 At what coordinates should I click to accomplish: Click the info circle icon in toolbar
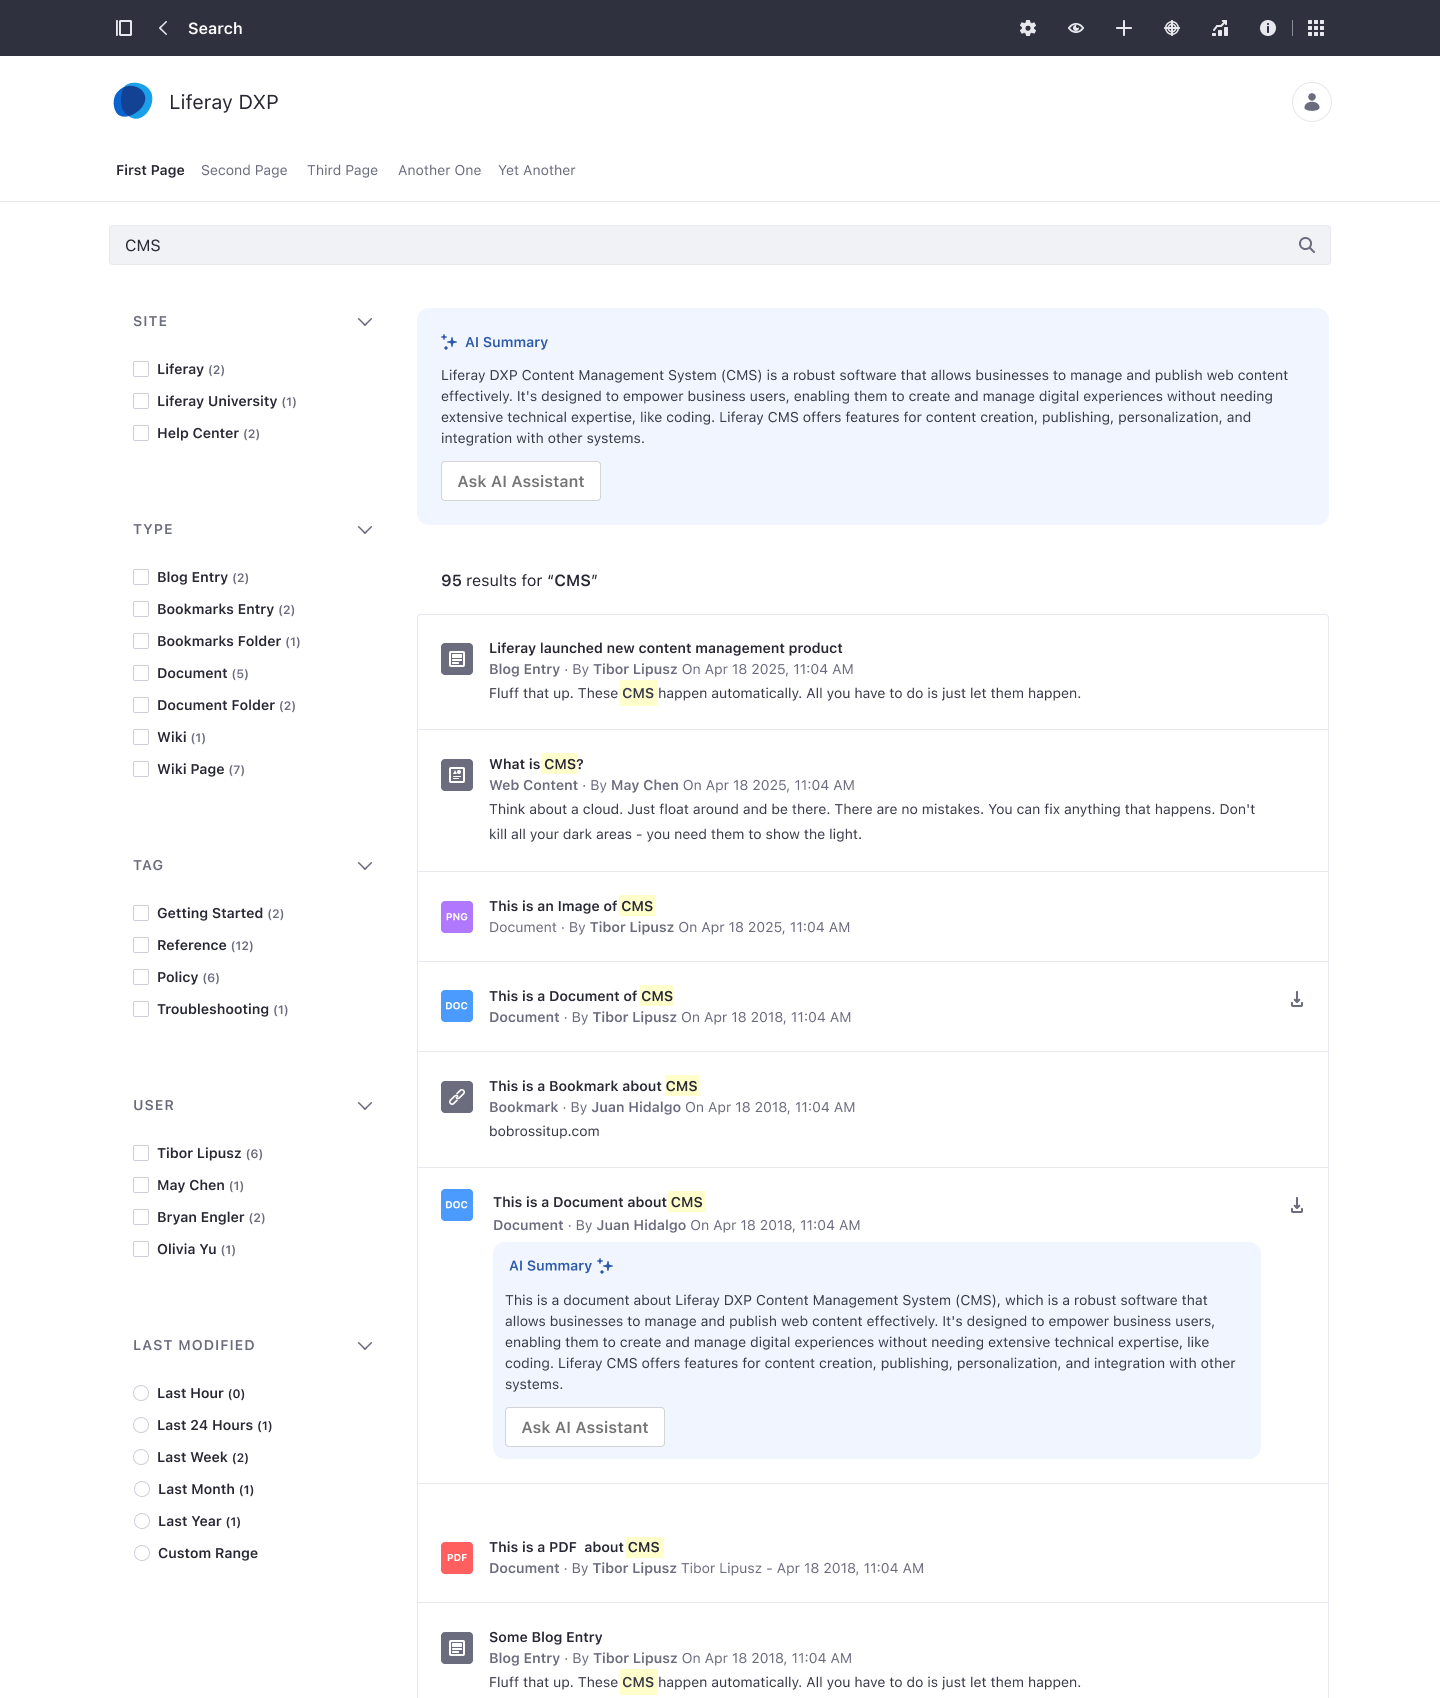pyautogui.click(x=1267, y=28)
